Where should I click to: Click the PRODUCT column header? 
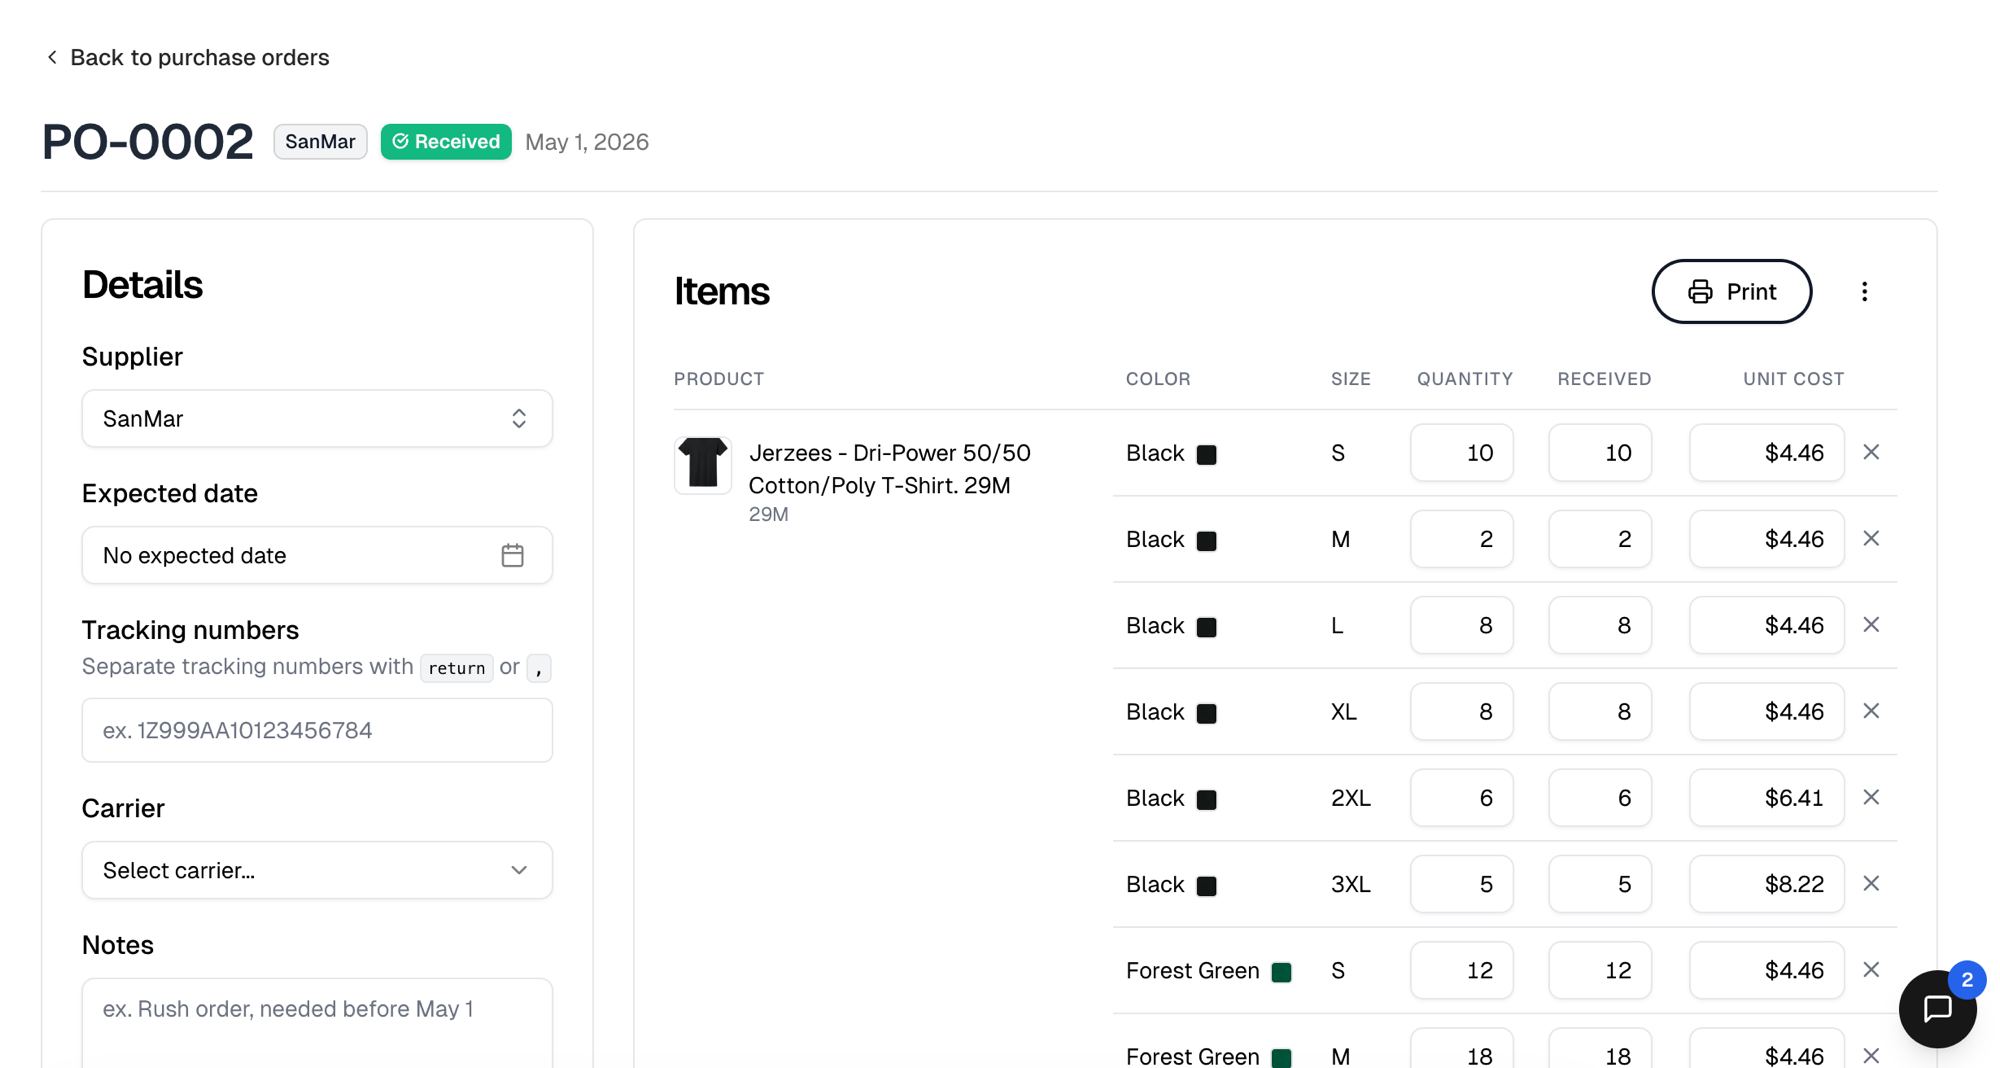click(x=719, y=379)
